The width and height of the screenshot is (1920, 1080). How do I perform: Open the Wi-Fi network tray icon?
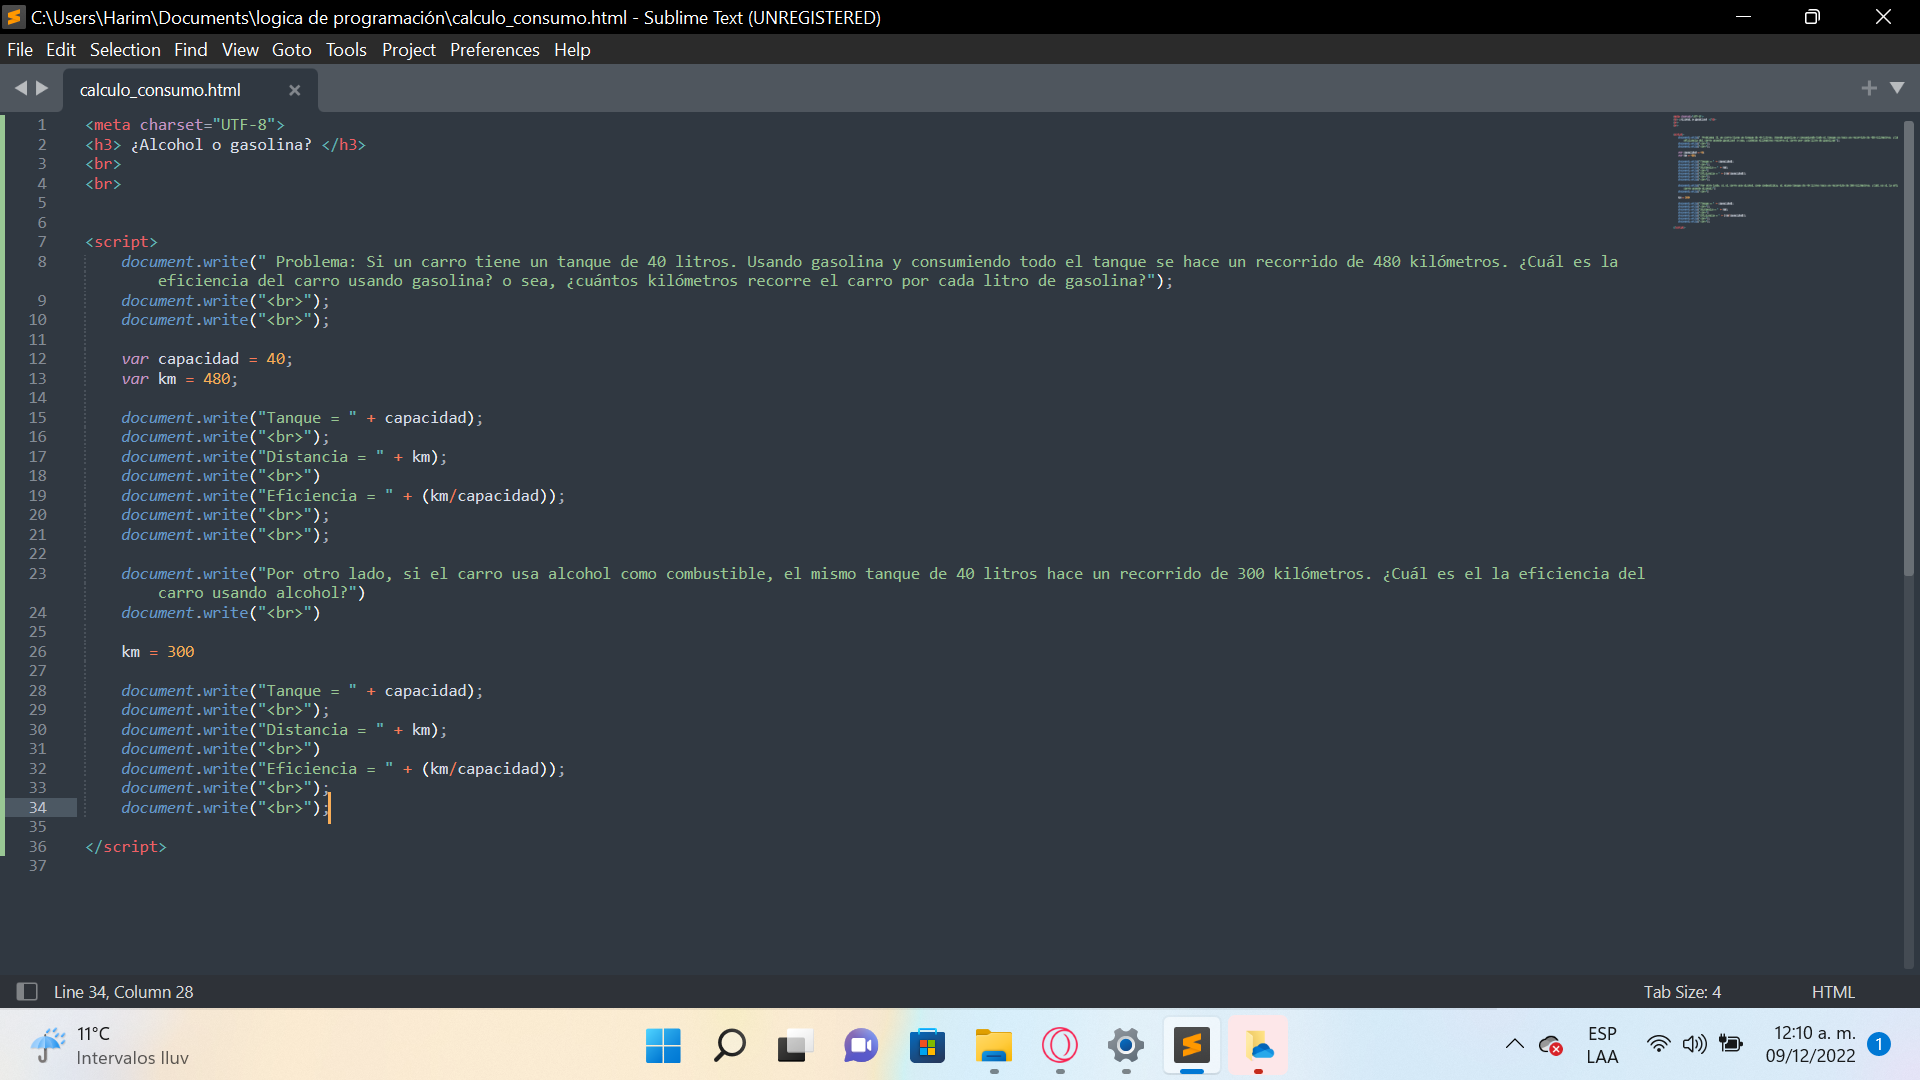tap(1658, 1045)
